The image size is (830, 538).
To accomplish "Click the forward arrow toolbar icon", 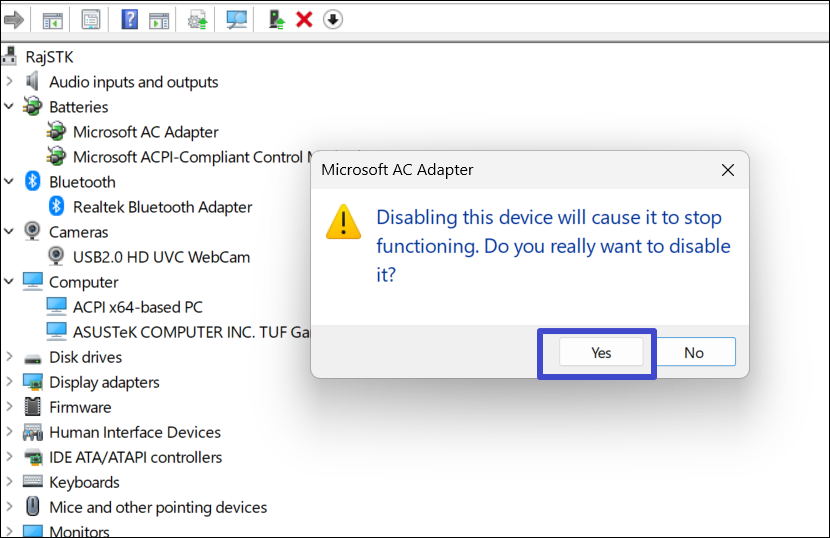I will pyautogui.click(x=13, y=19).
